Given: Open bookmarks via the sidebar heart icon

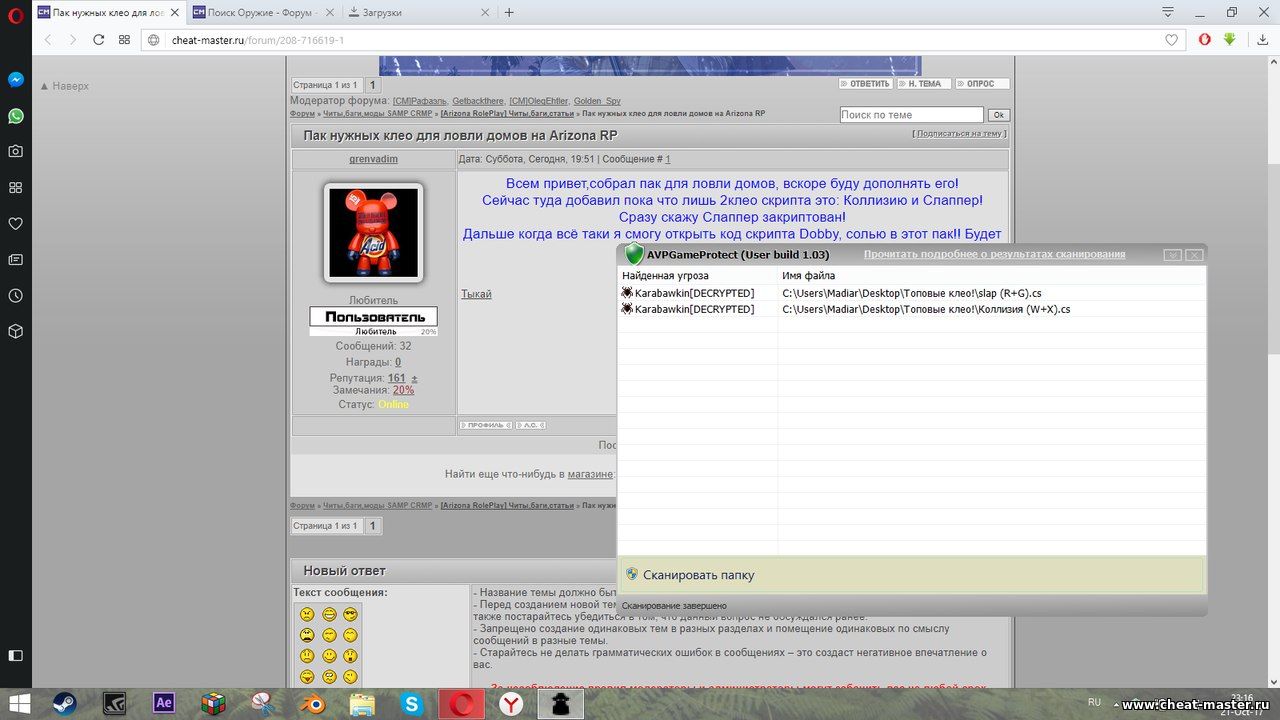Looking at the screenshot, I should click(16, 223).
